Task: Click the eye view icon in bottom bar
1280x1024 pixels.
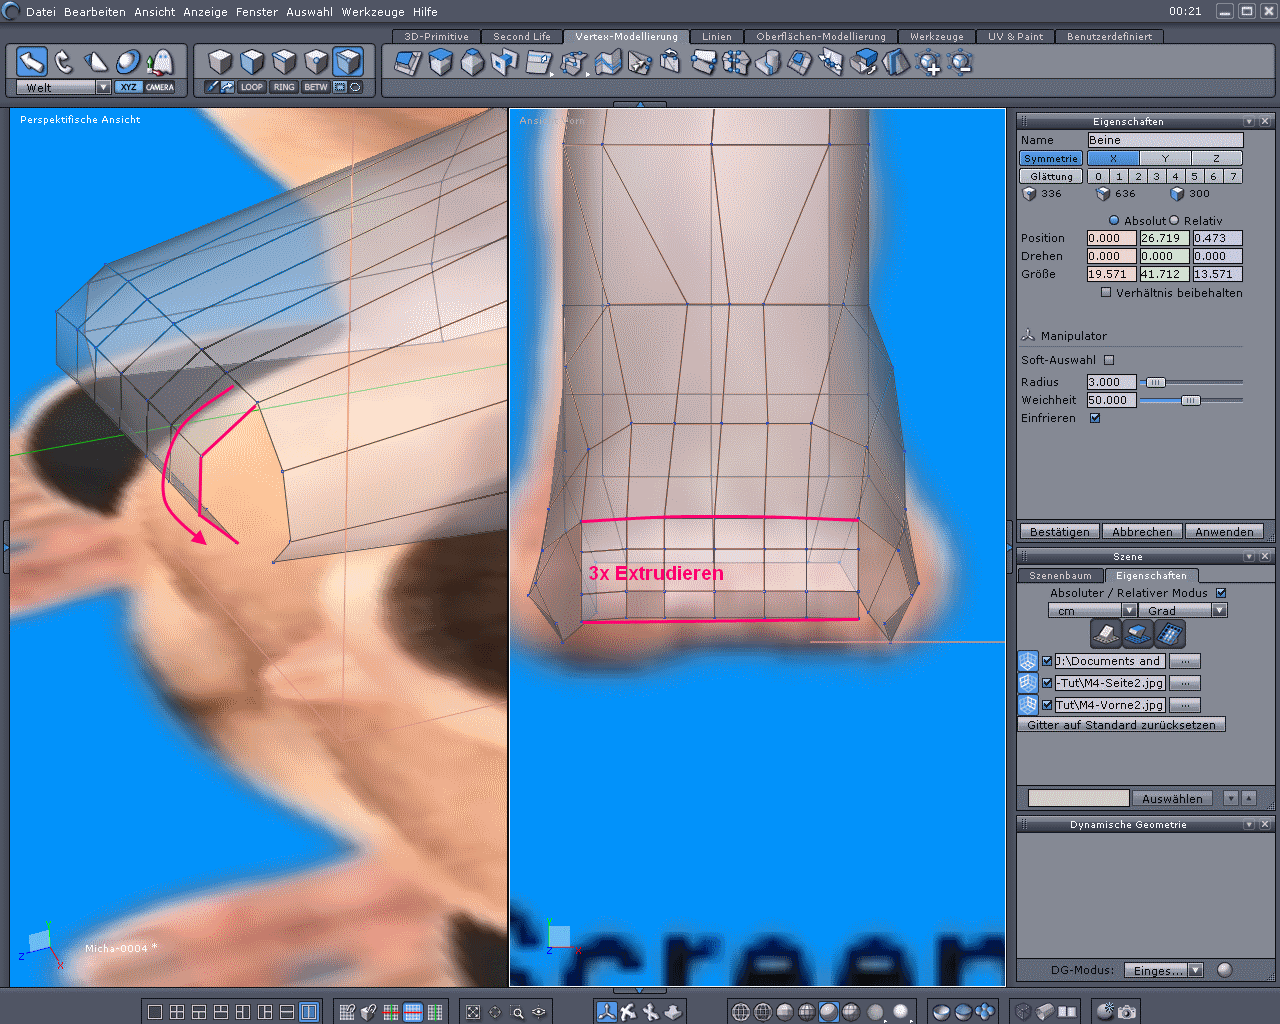Action: click(539, 1012)
